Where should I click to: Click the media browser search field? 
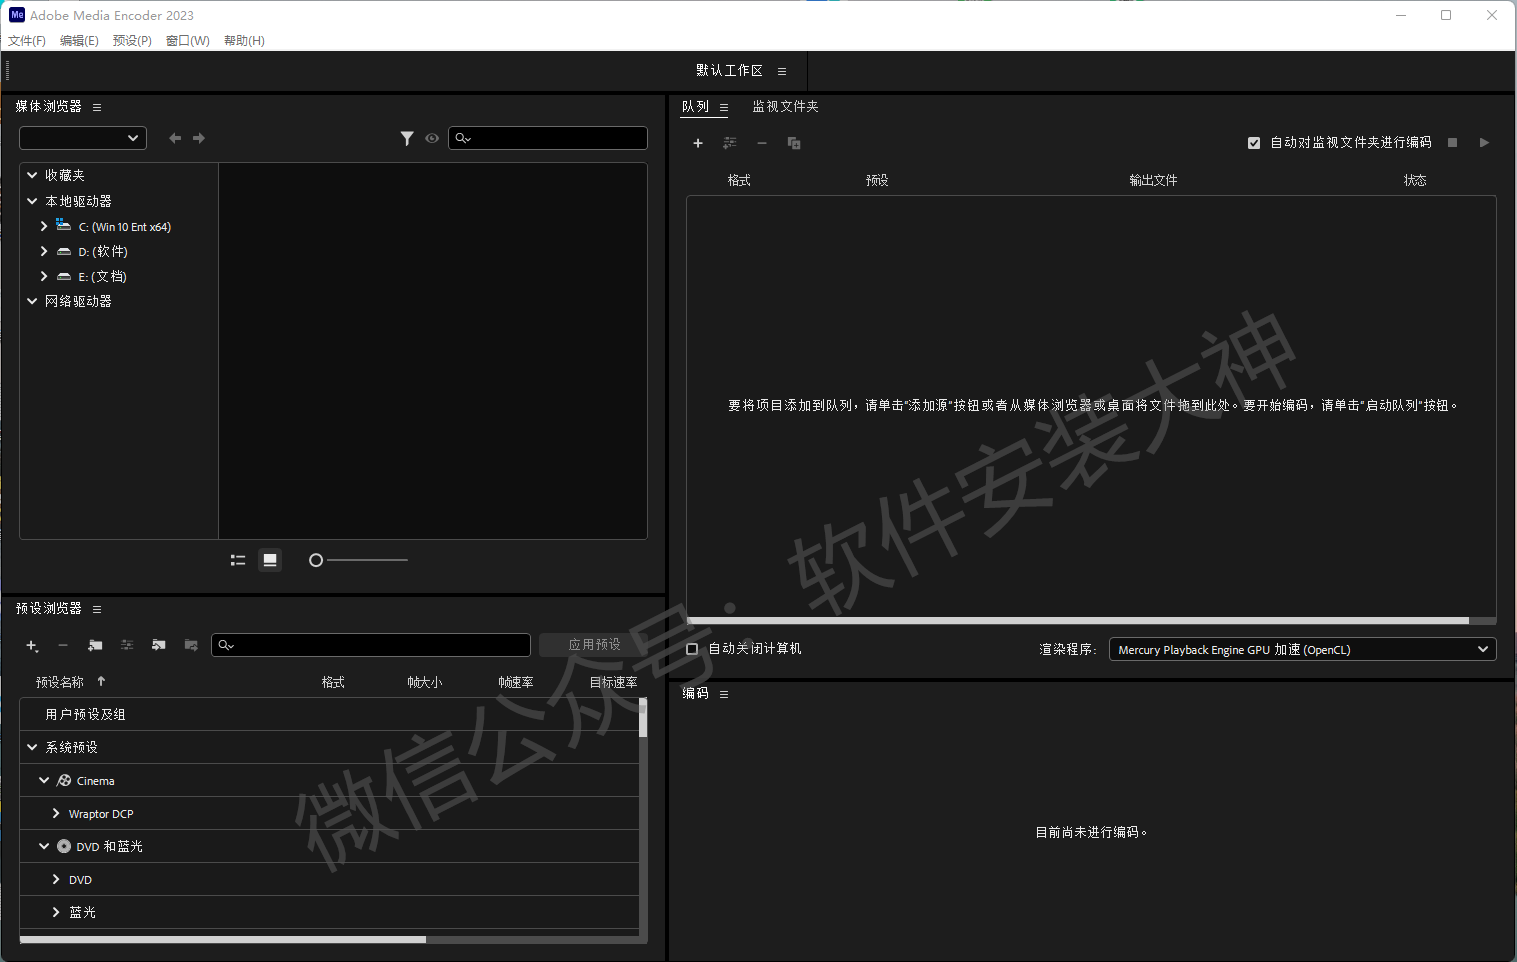548,138
